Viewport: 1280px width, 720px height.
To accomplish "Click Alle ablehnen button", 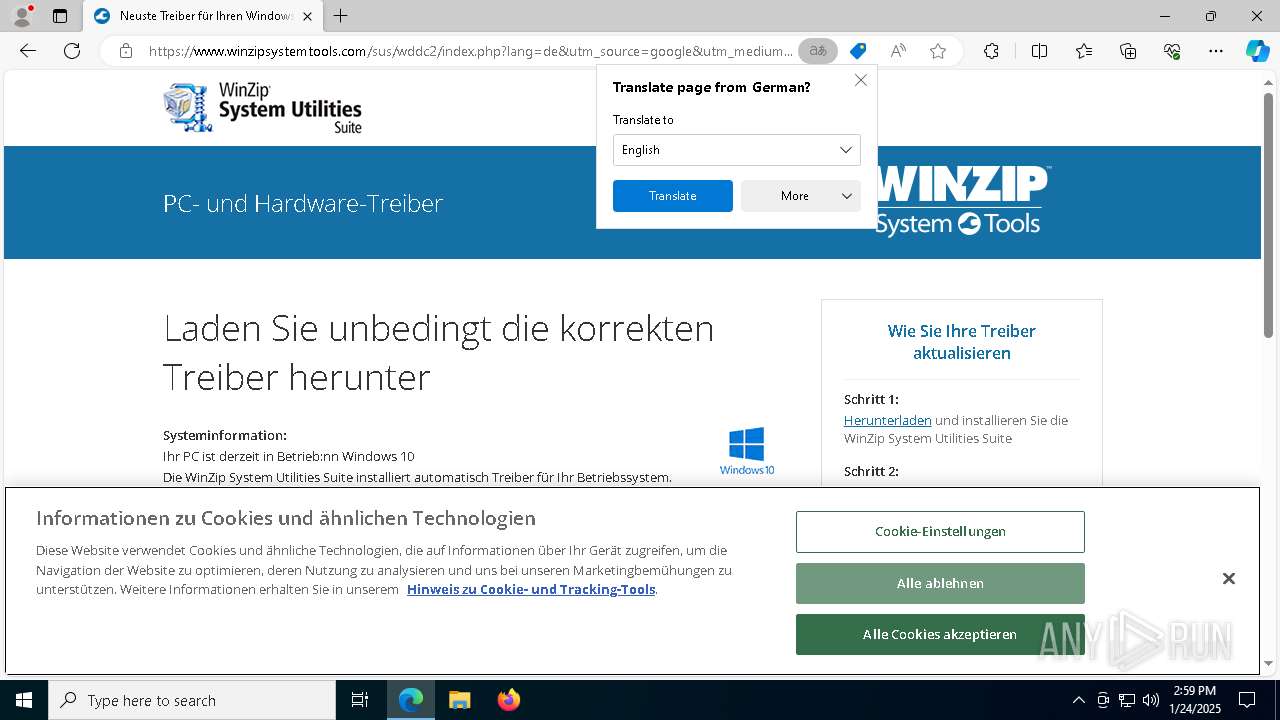I will (x=940, y=583).
